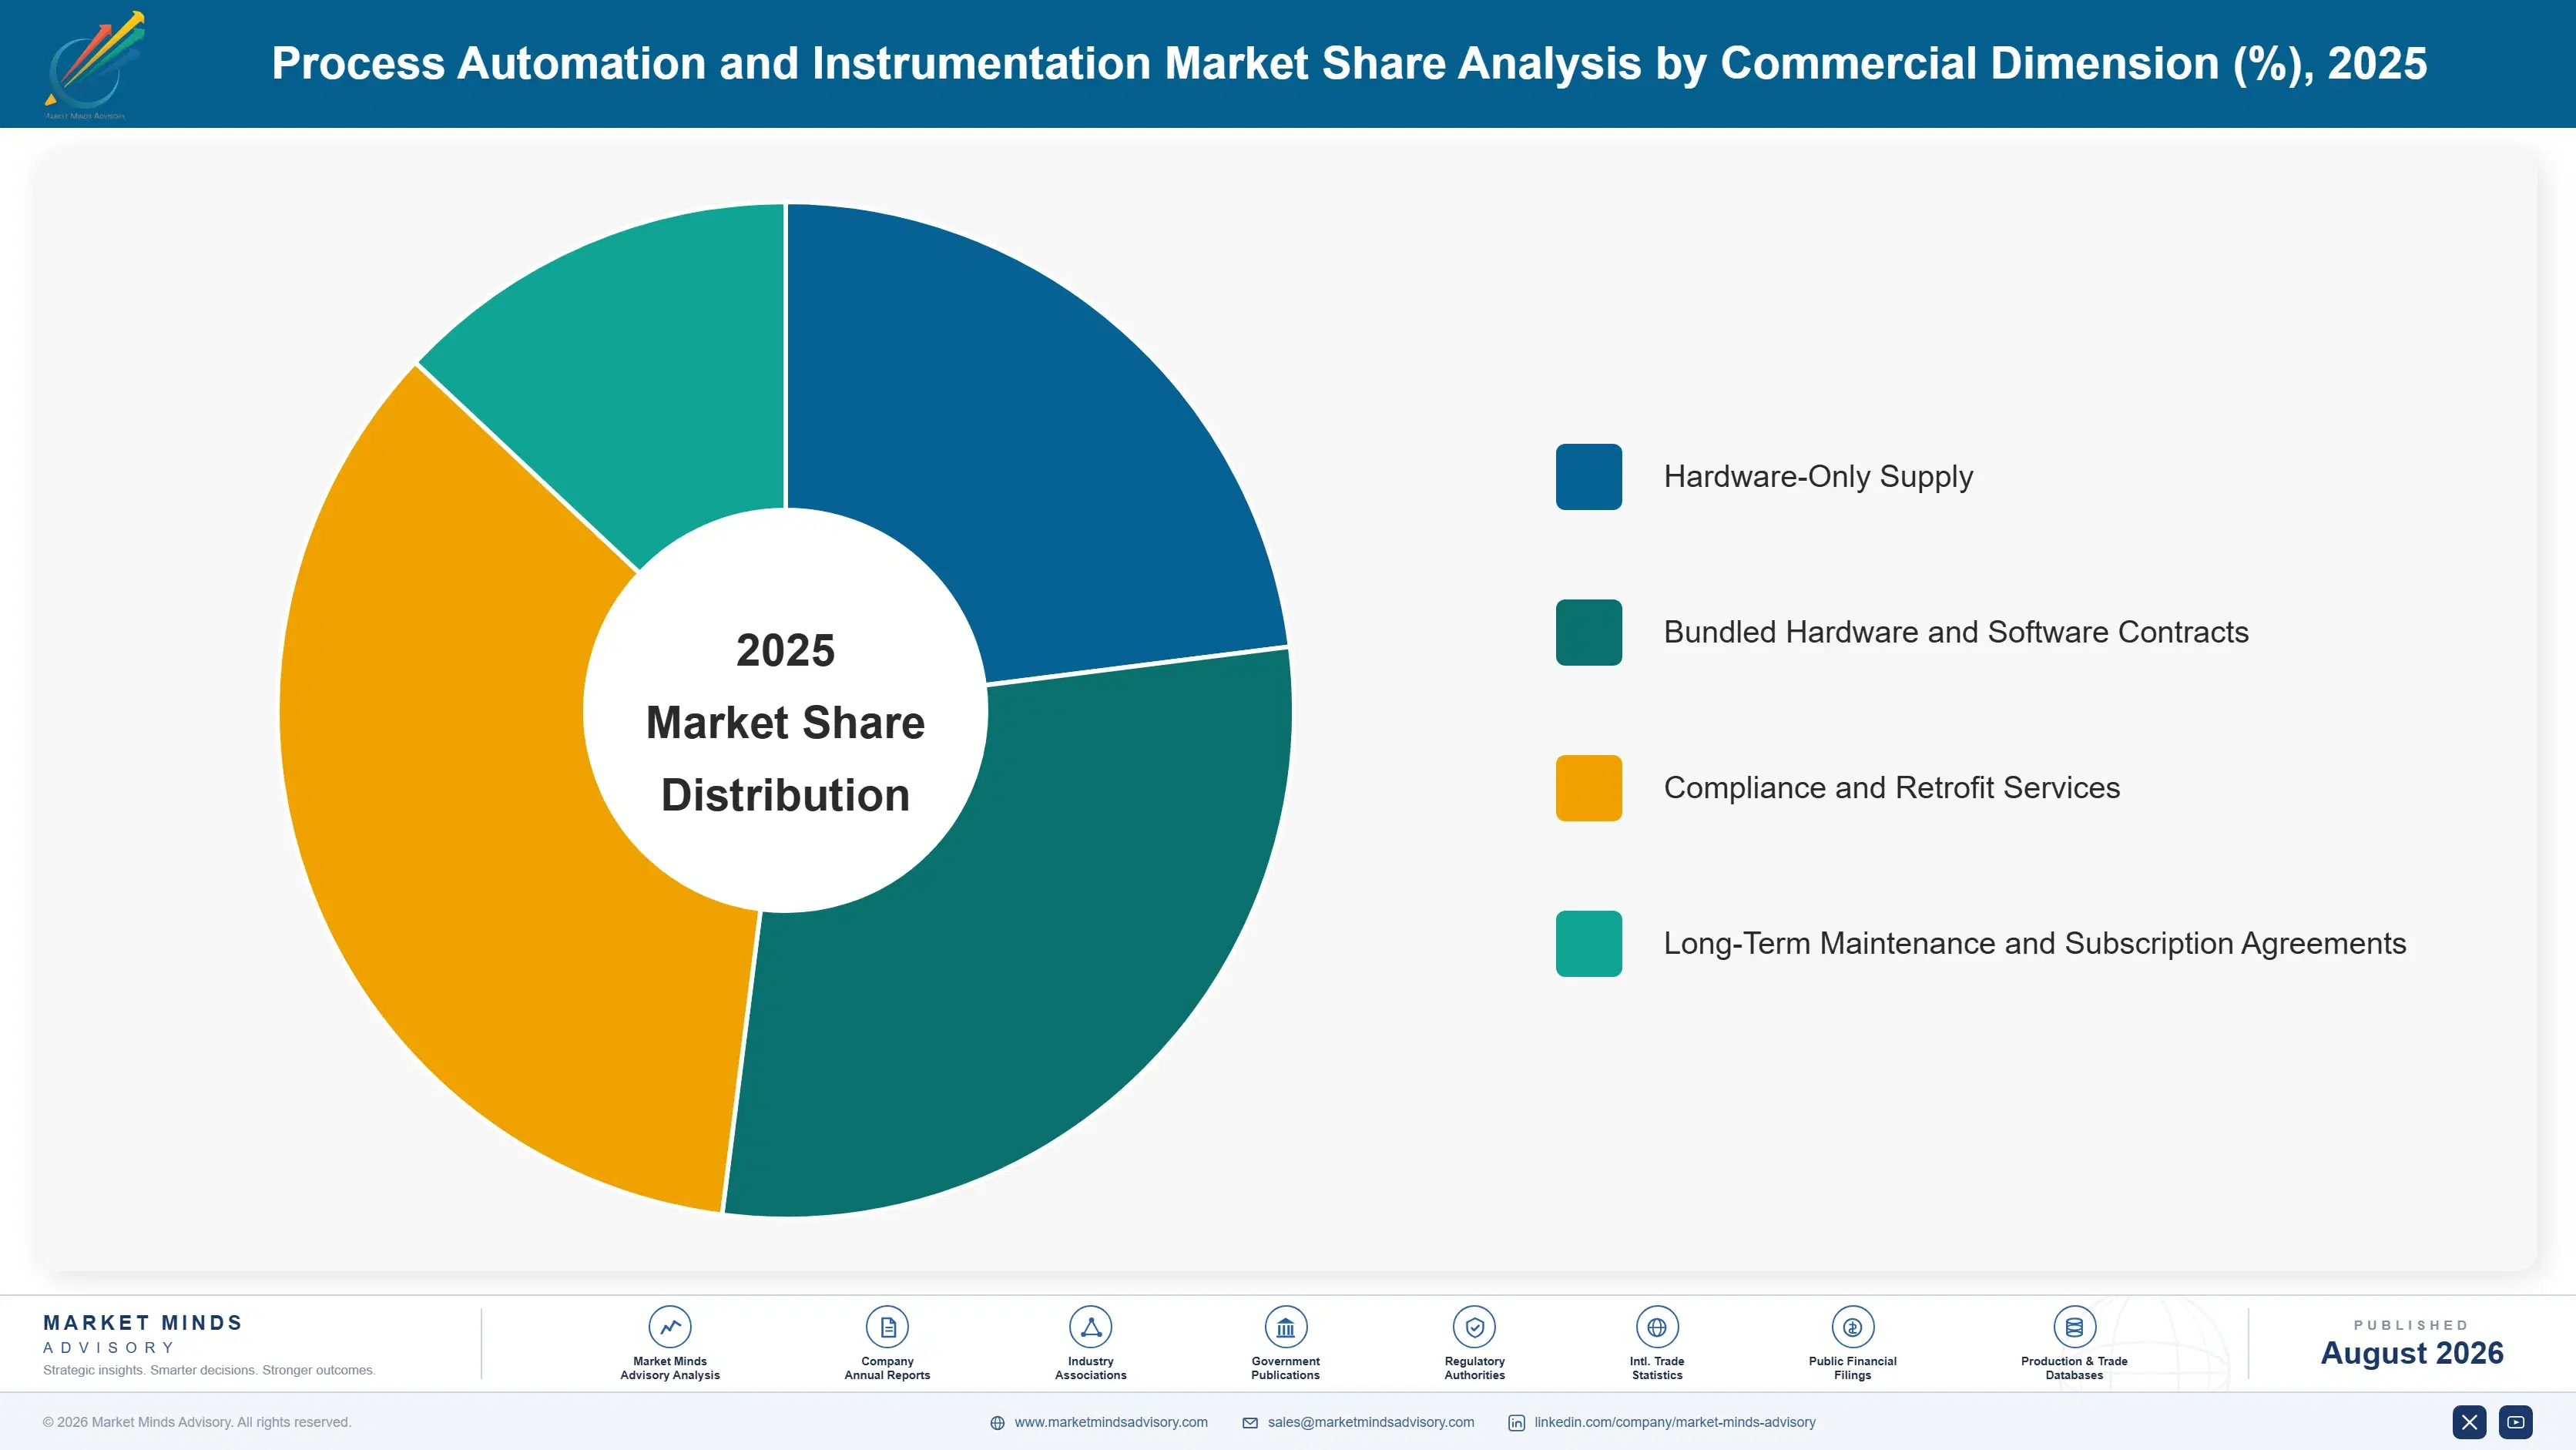Click the Hardware-Only Supply legend label
This screenshot has height=1450, width=2576.
[1818, 477]
